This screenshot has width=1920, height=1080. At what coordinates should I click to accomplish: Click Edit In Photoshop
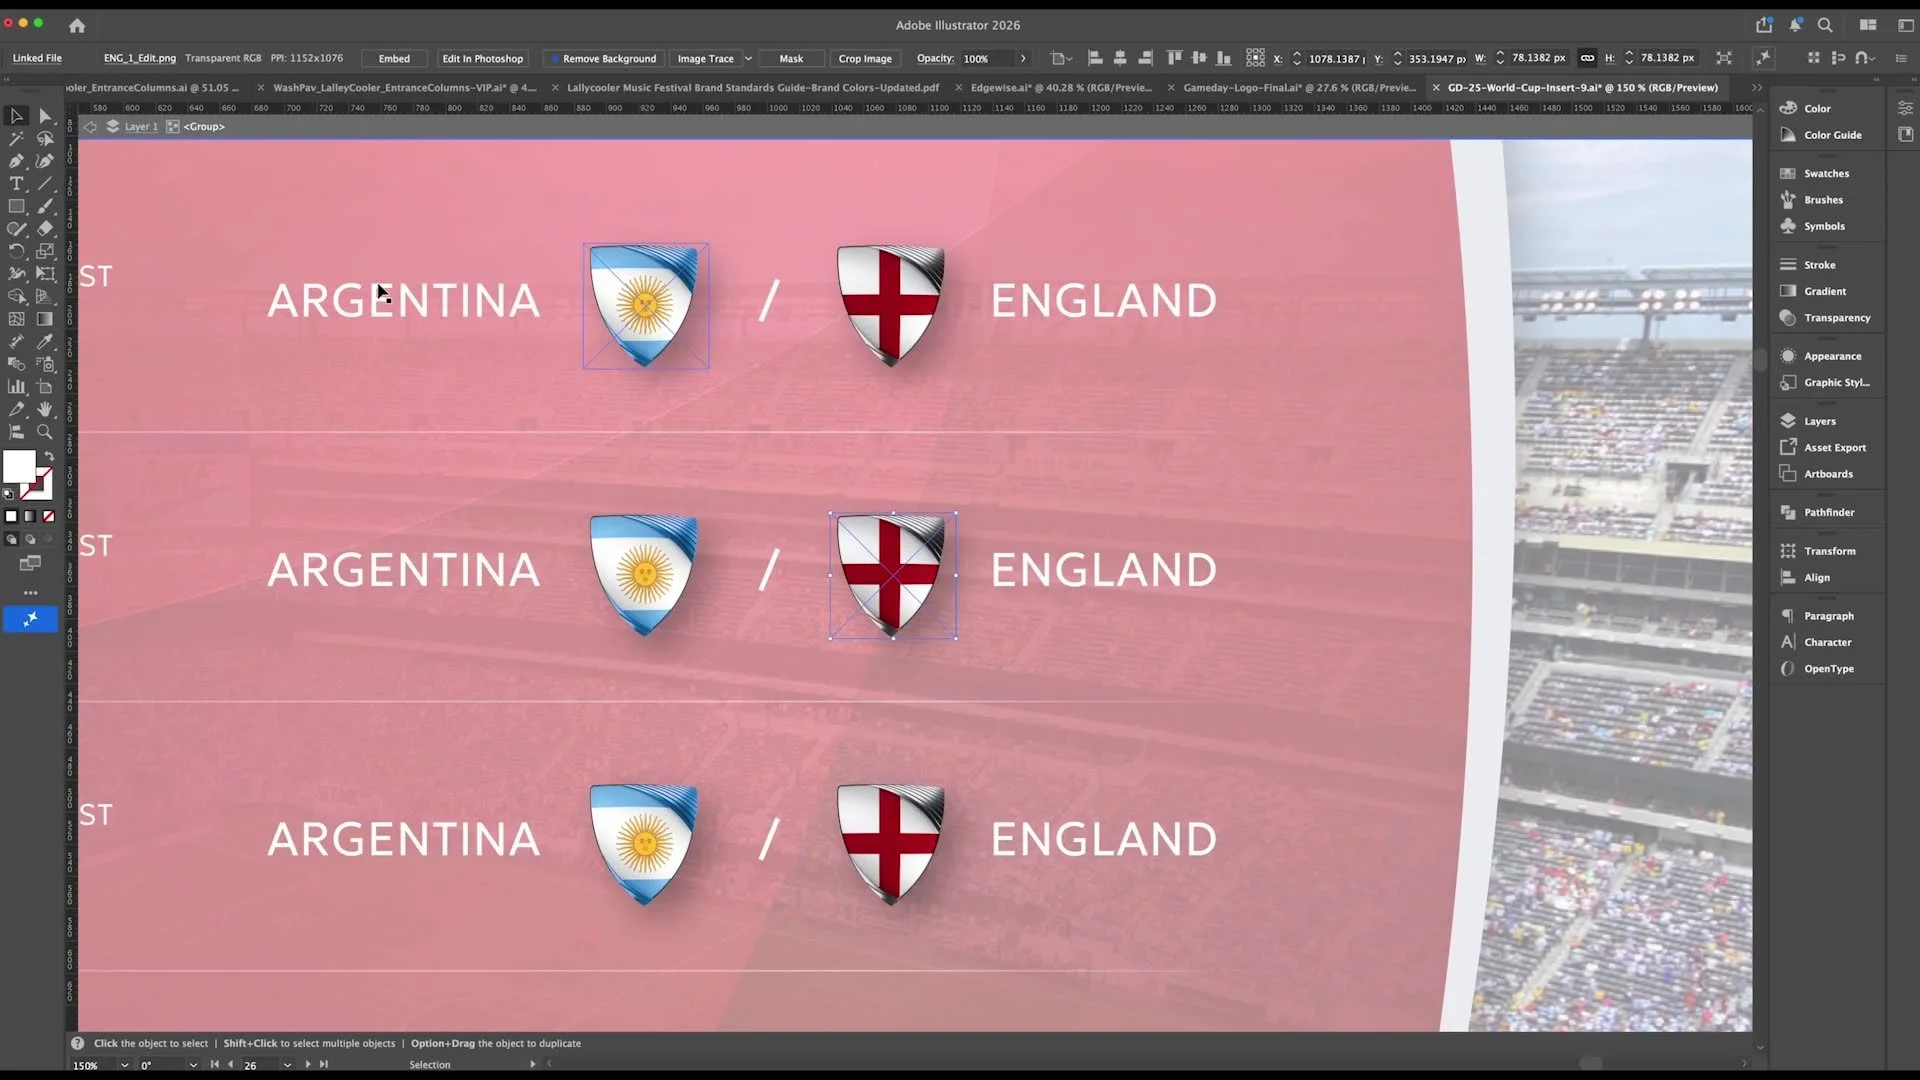(482, 58)
